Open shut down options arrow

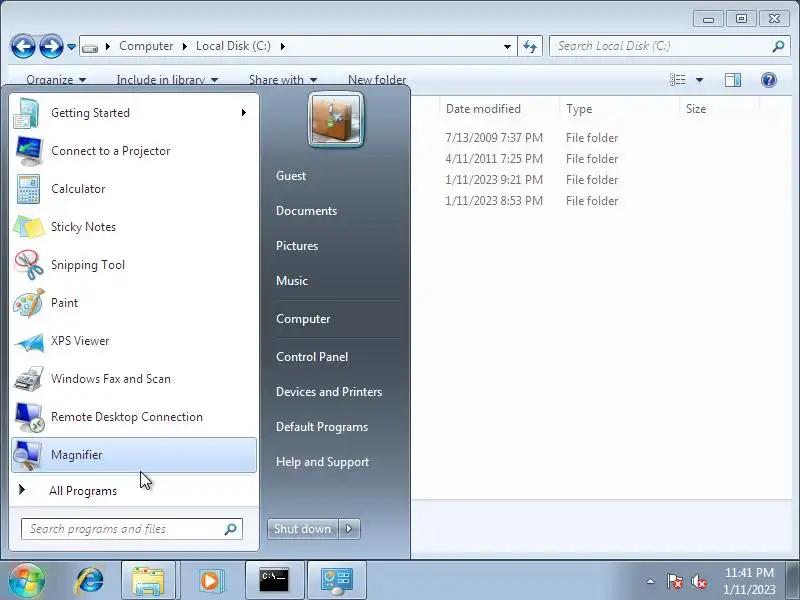click(349, 529)
